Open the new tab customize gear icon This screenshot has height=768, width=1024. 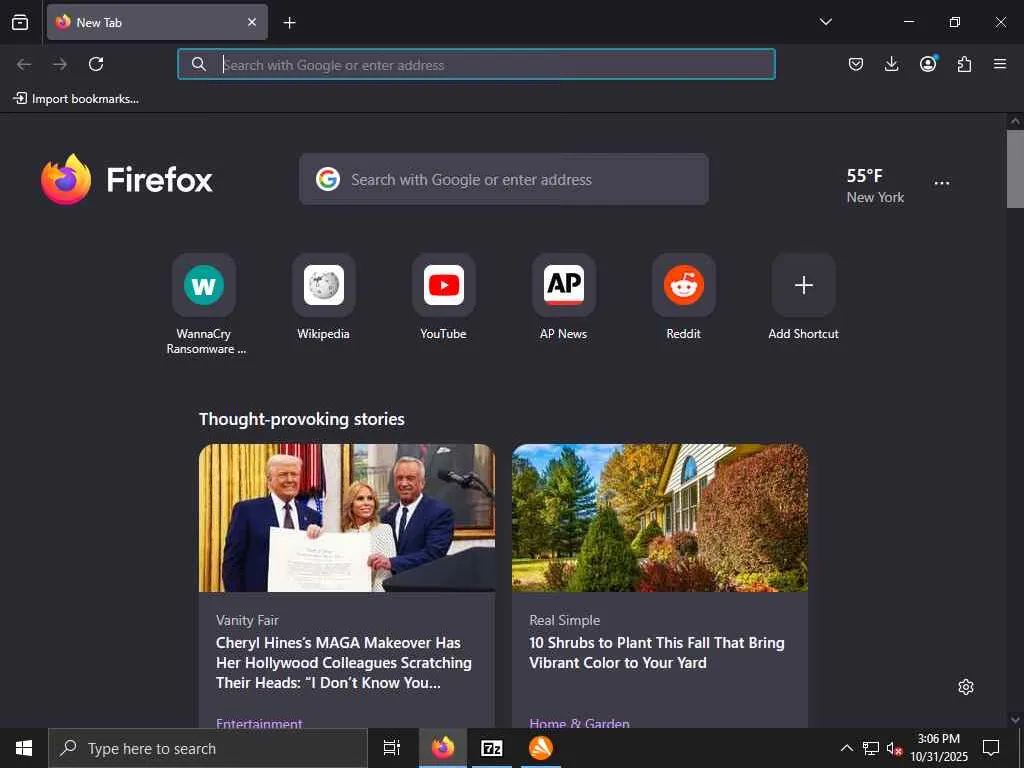click(x=966, y=687)
